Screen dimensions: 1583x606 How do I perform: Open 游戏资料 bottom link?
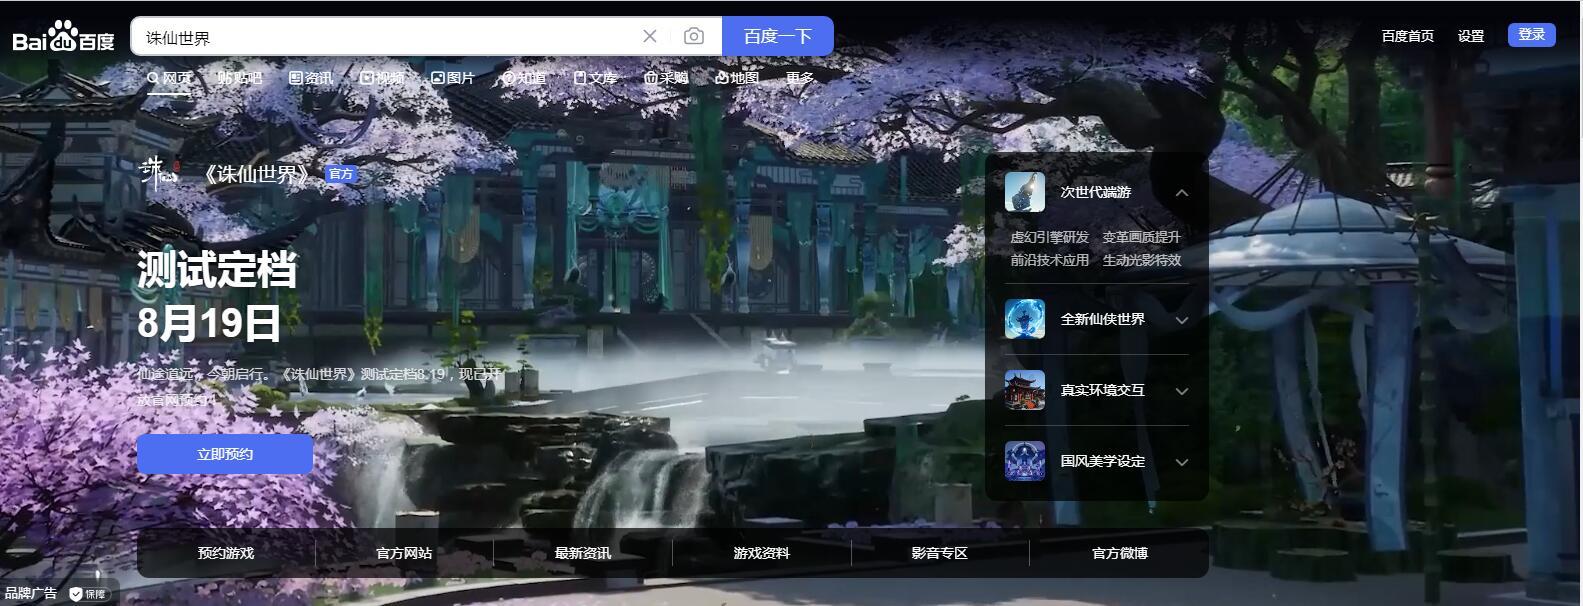762,553
